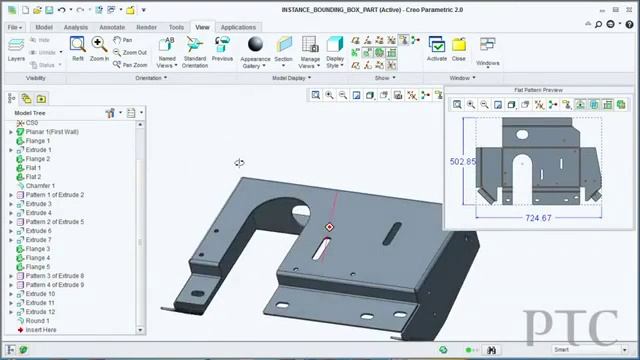640x360 pixels.
Task: Return to the Previous view orientation
Action: pos(222,49)
